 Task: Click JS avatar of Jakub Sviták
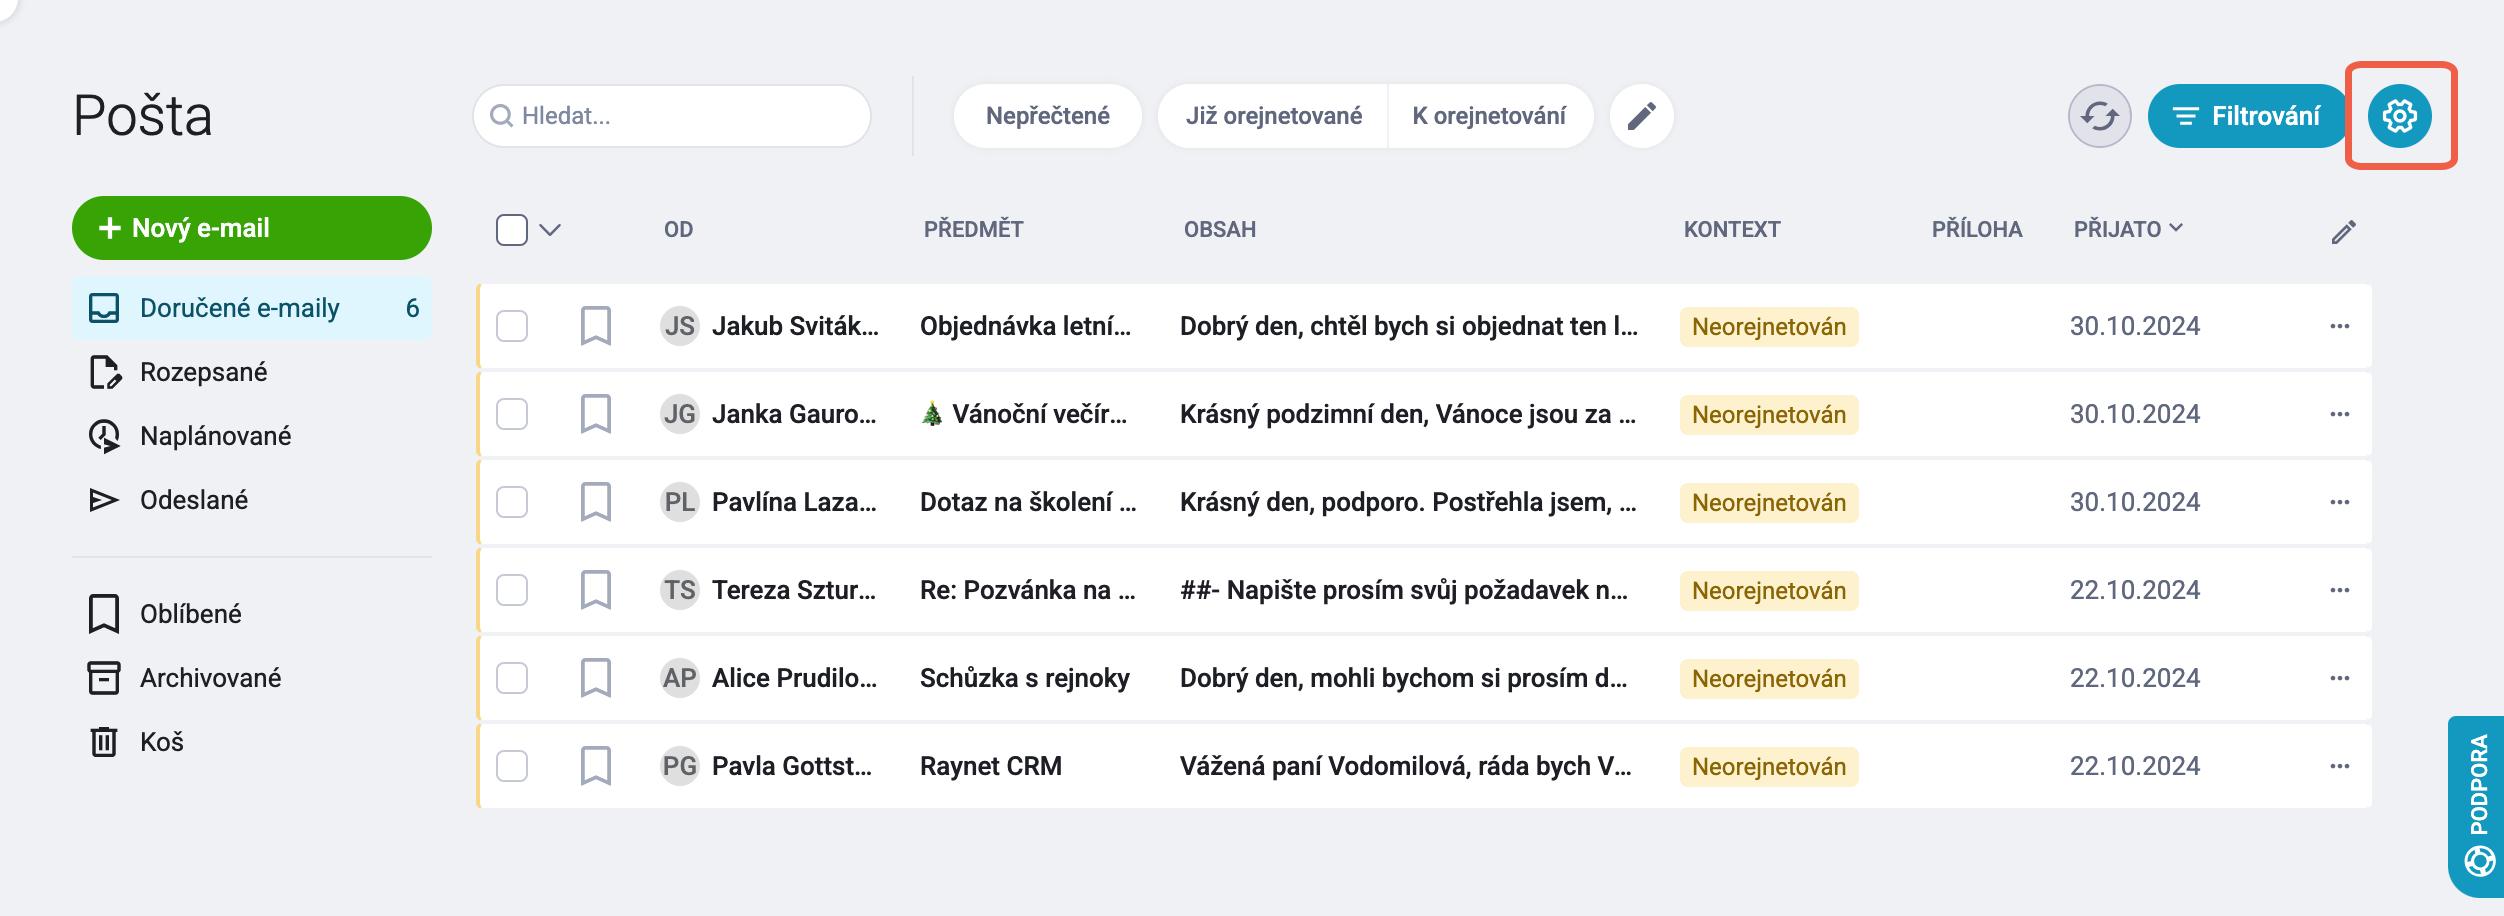680,326
